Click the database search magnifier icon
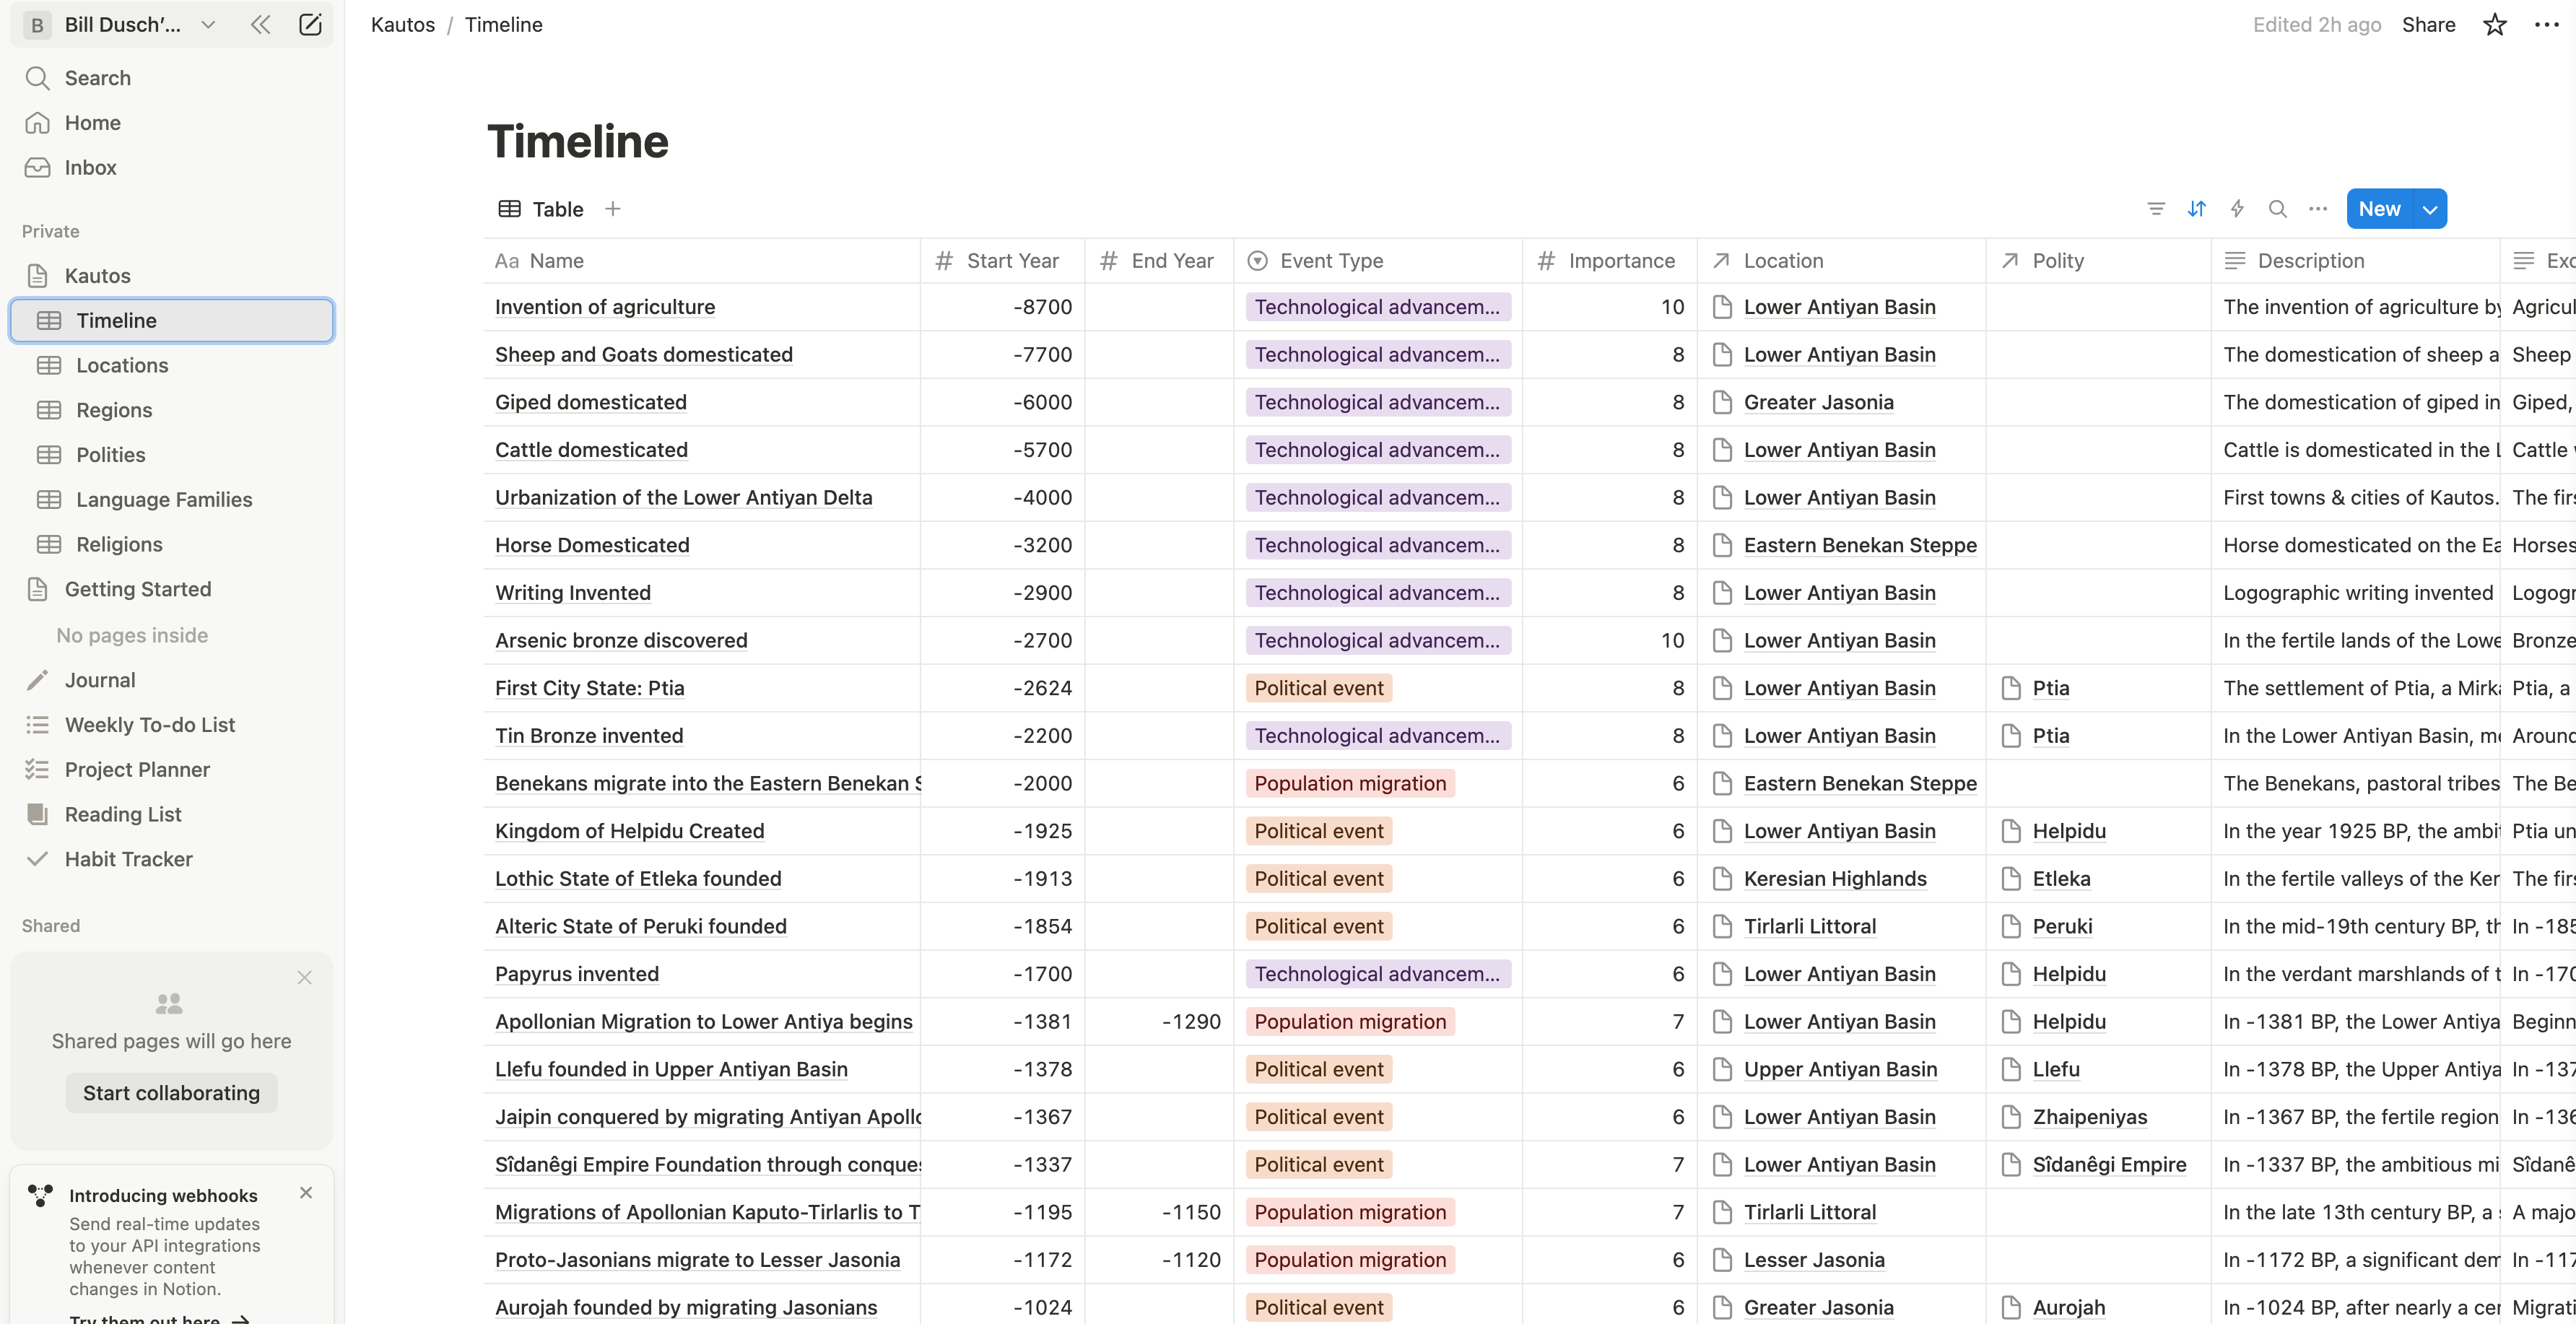2576x1324 pixels. click(2277, 209)
